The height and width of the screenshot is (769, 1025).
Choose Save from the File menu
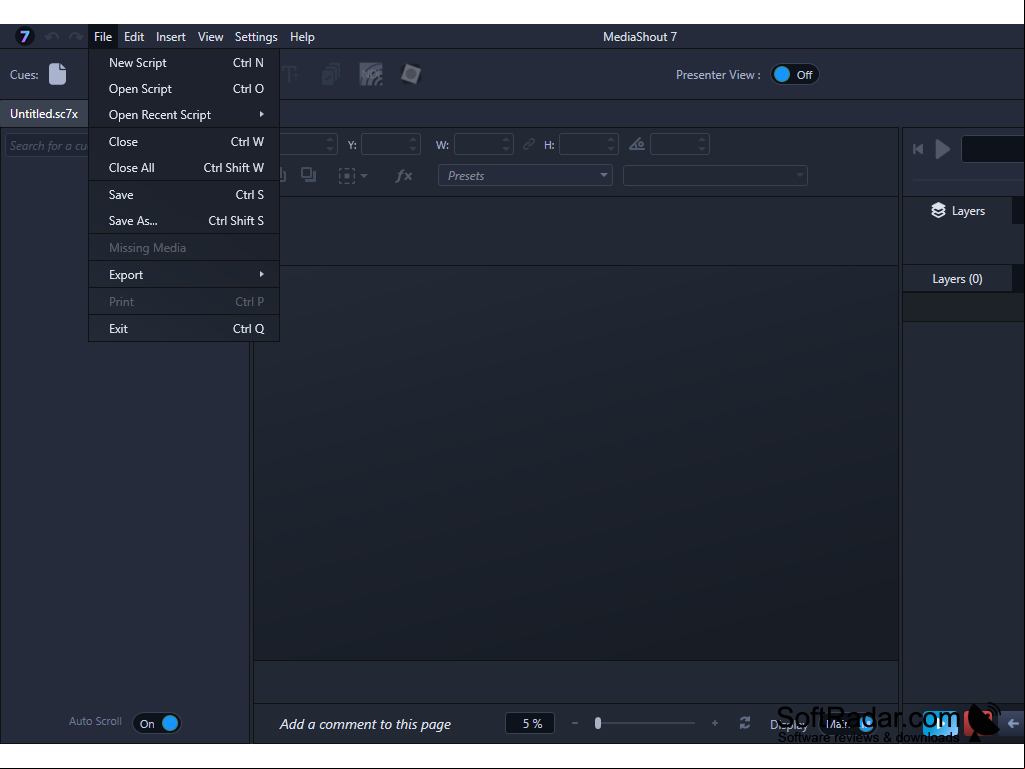pos(184,195)
